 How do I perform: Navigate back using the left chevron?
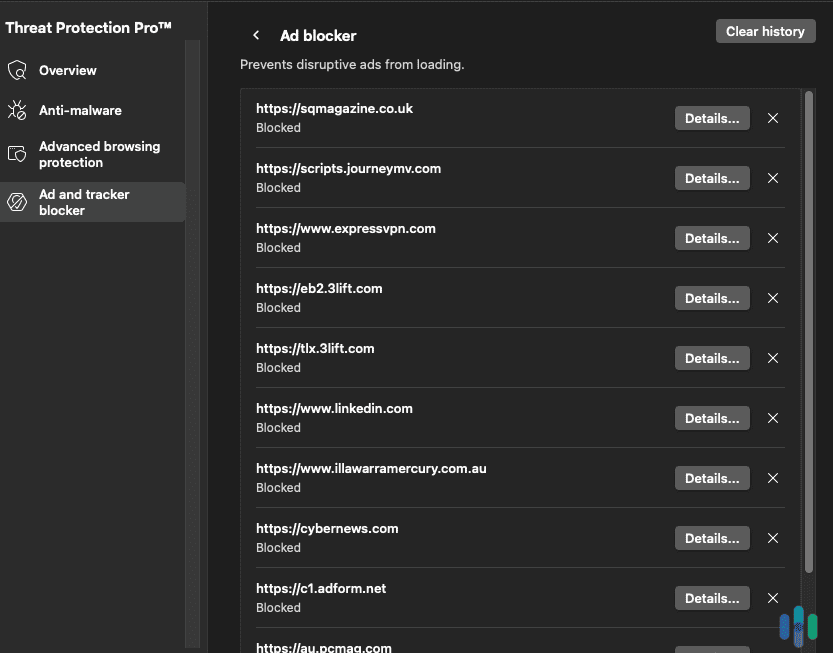click(x=256, y=35)
